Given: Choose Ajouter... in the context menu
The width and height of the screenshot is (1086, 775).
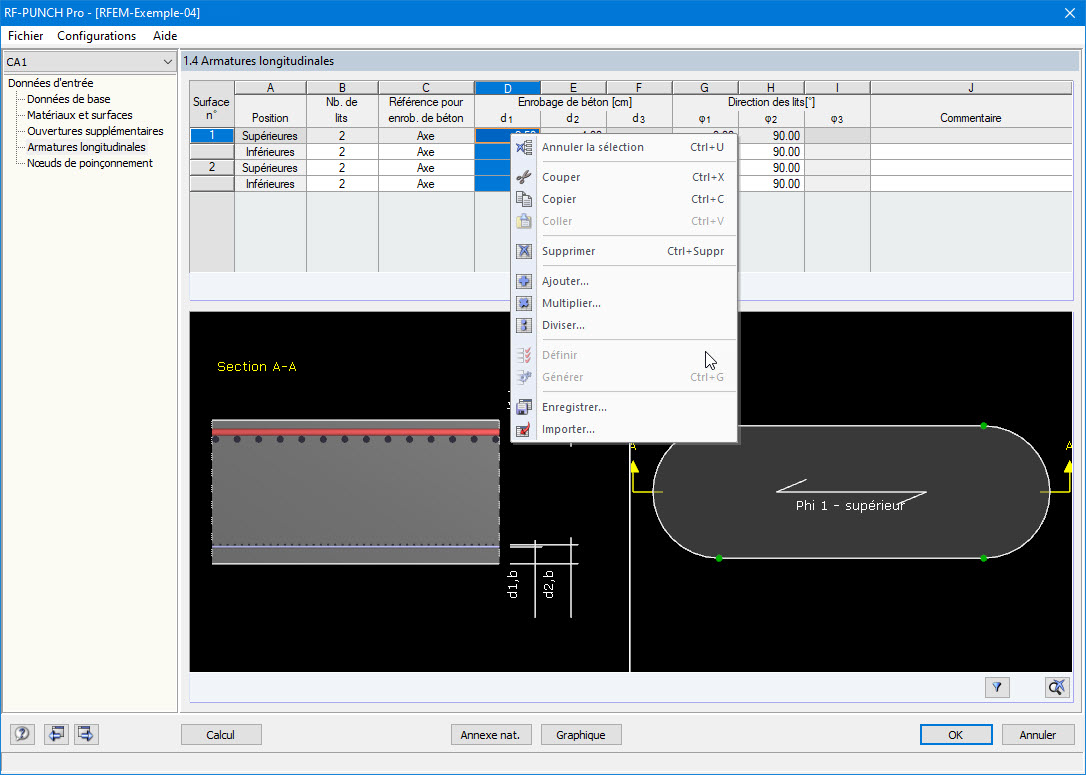Looking at the screenshot, I should pyautogui.click(x=624, y=281).
